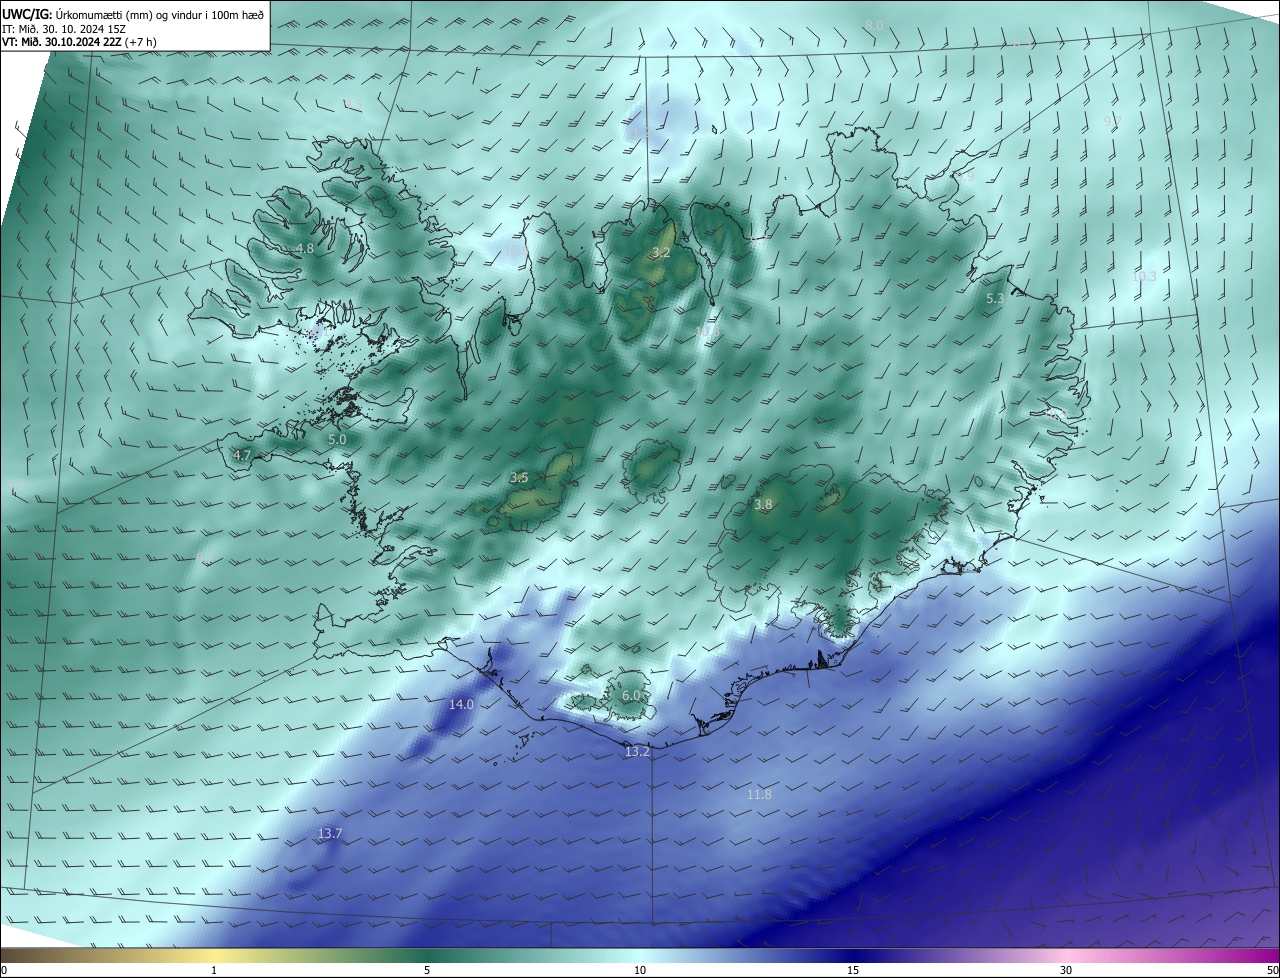Click the title line 'Úrkomumætti (mm) og vindur í 100m hæð'
1280x978 pixels.
[x=159, y=14]
